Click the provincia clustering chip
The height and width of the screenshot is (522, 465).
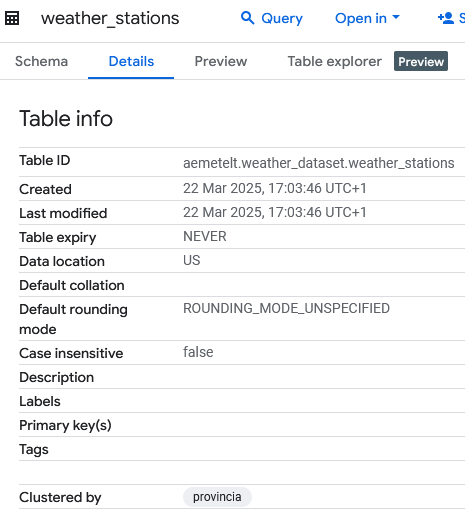coord(217,497)
